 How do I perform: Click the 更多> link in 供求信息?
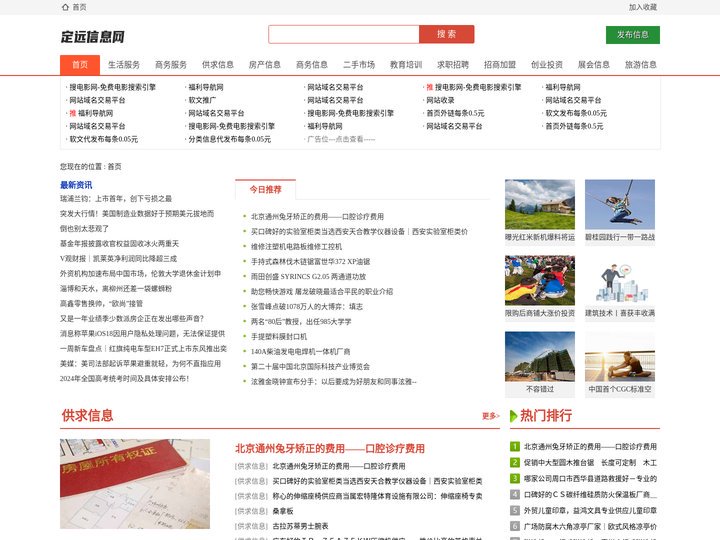490,416
